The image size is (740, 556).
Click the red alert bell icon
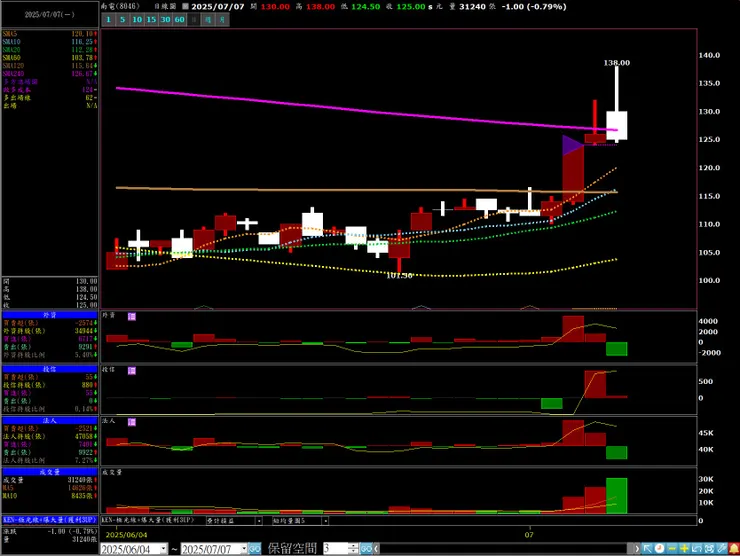click(x=733, y=549)
